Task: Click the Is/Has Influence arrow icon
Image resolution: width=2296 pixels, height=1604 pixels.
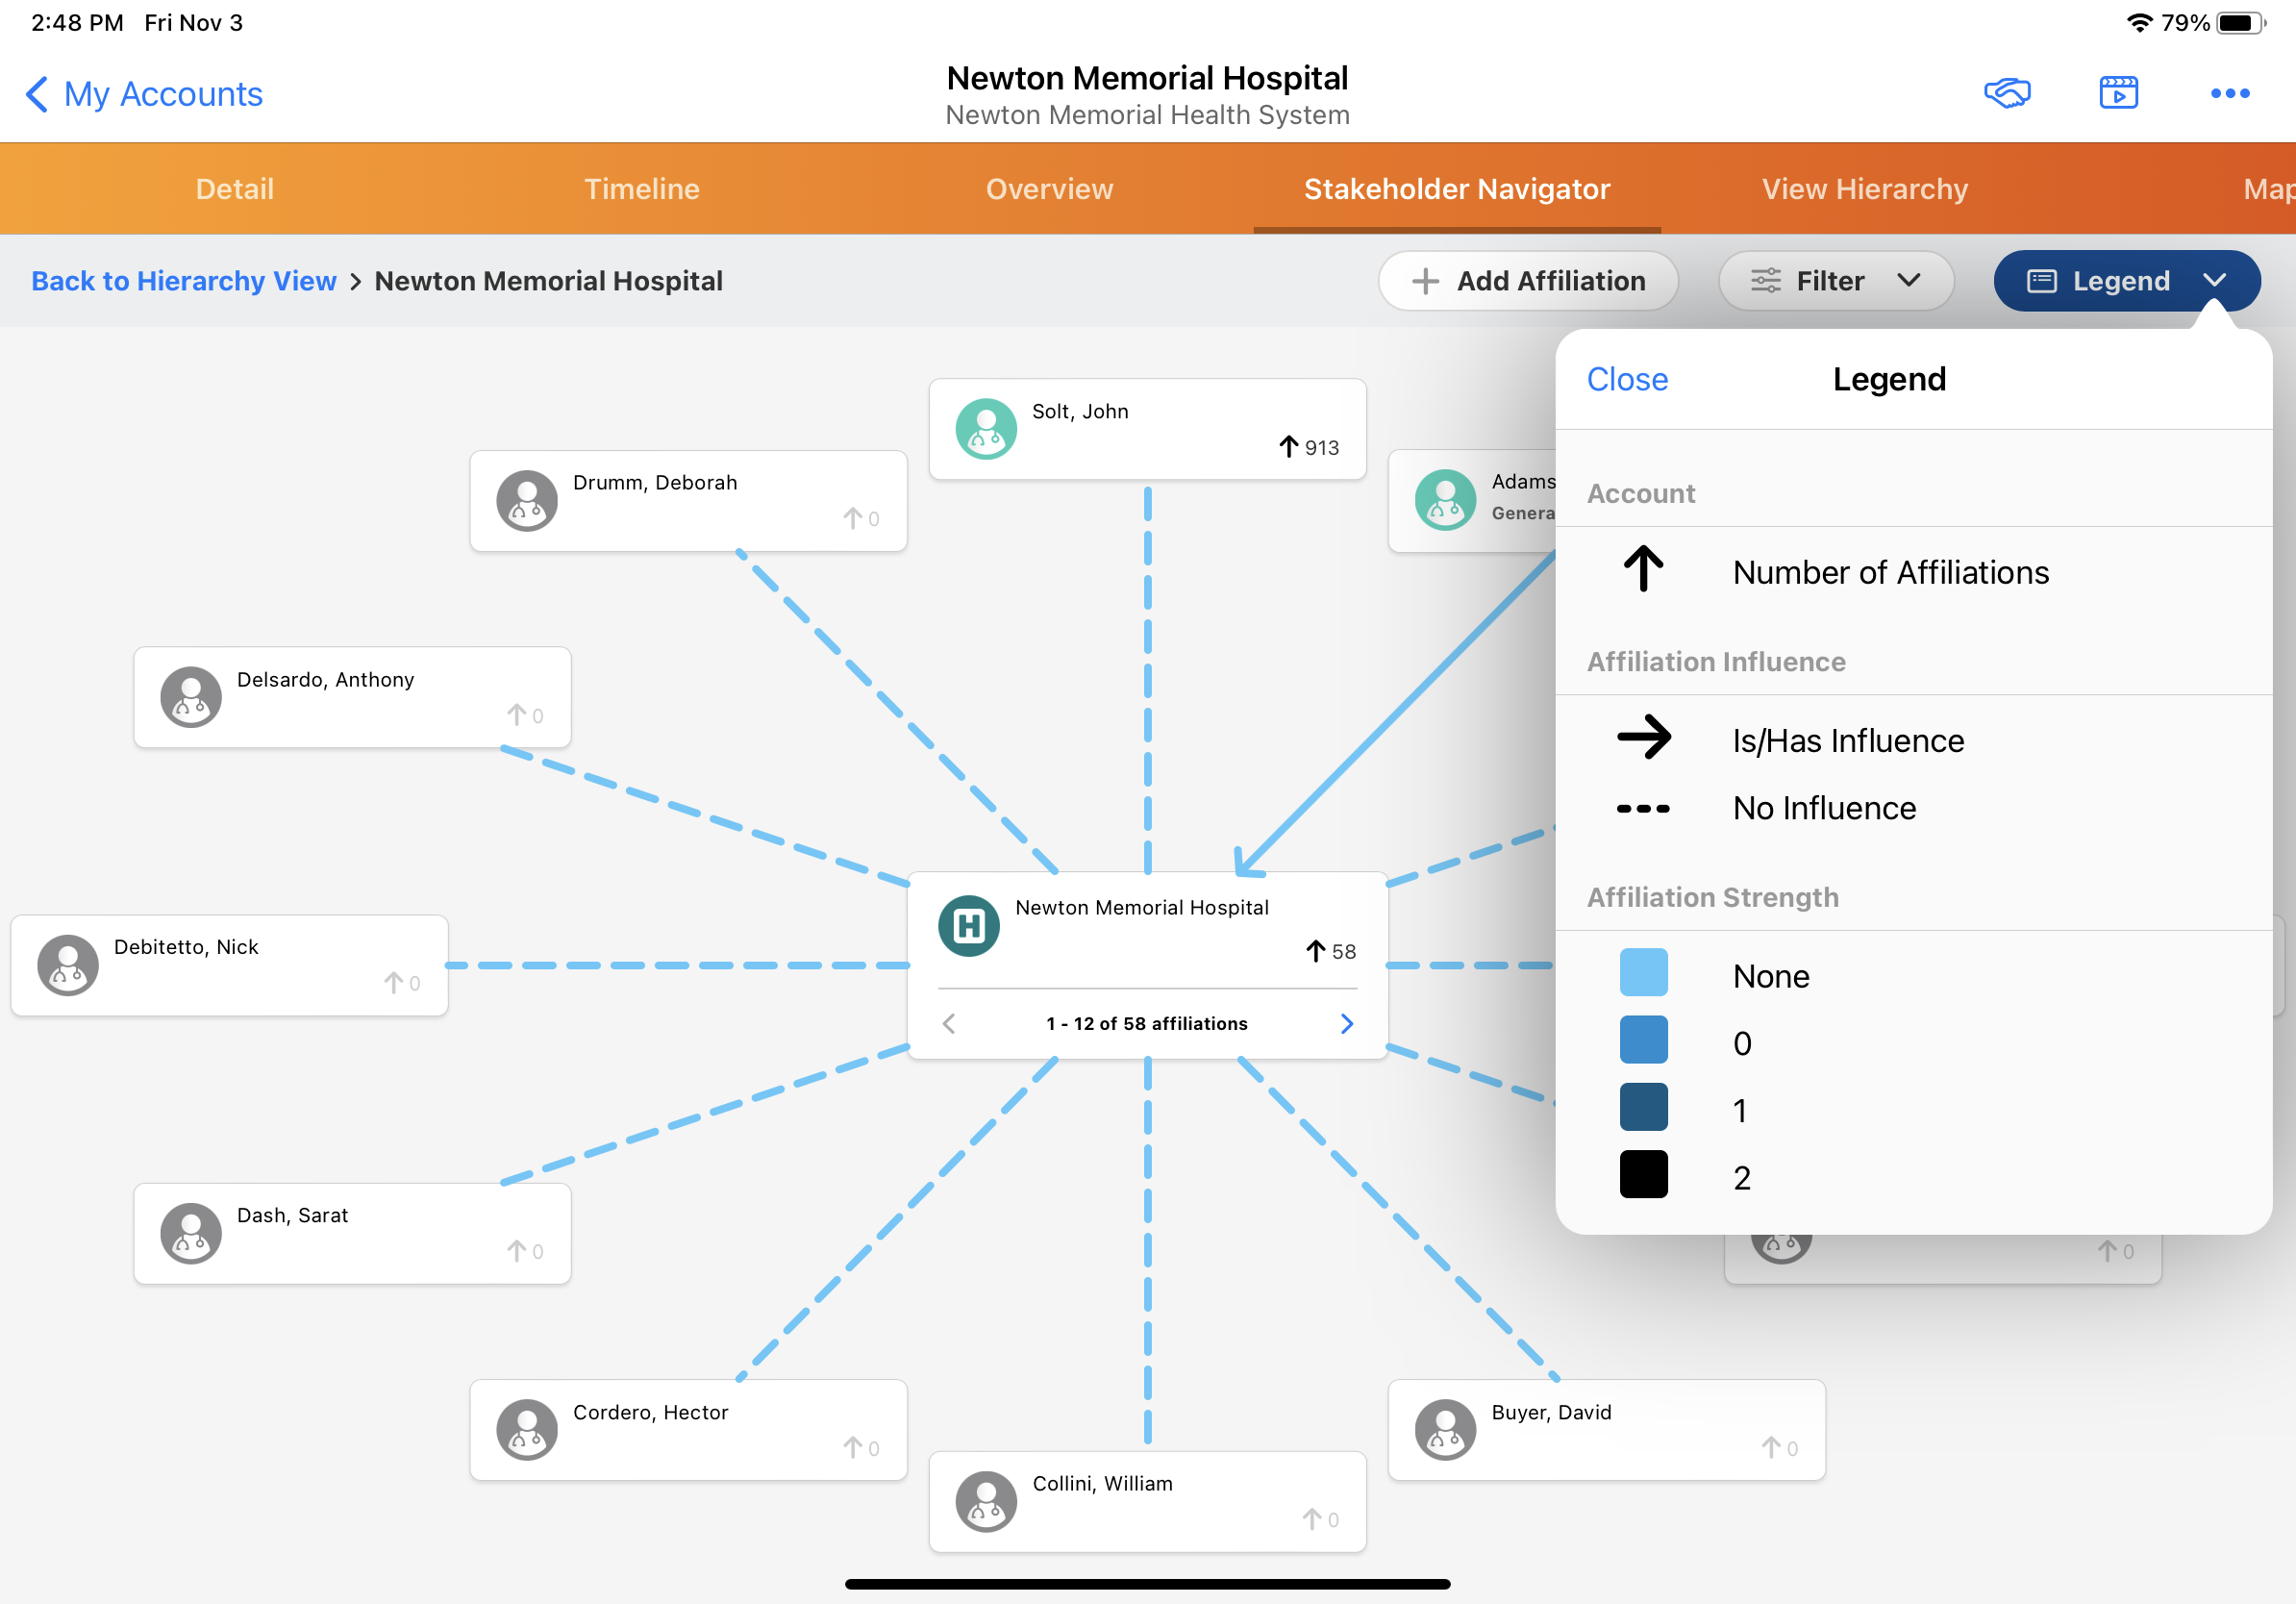Action: 1642,738
